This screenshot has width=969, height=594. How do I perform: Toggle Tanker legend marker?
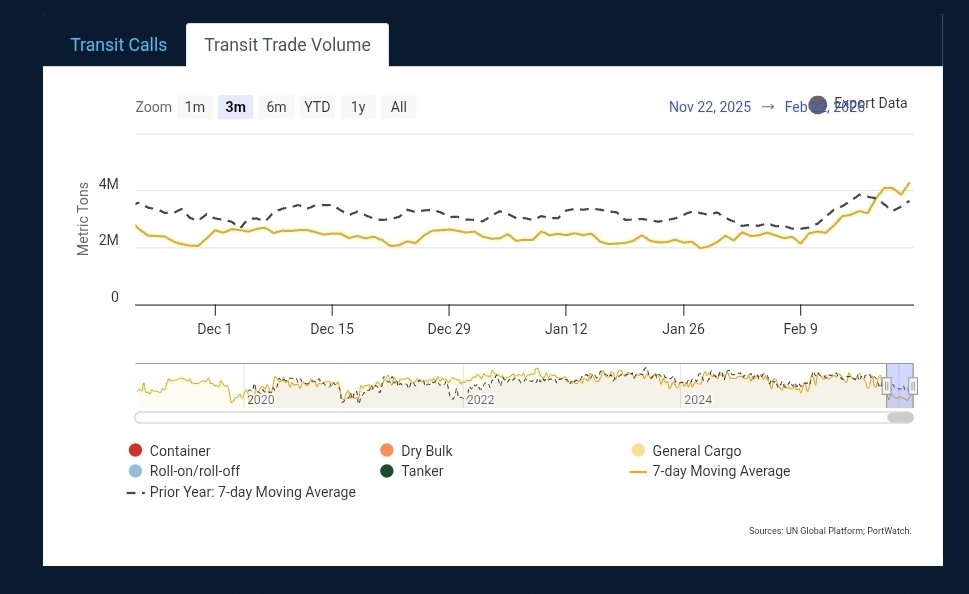pos(387,470)
